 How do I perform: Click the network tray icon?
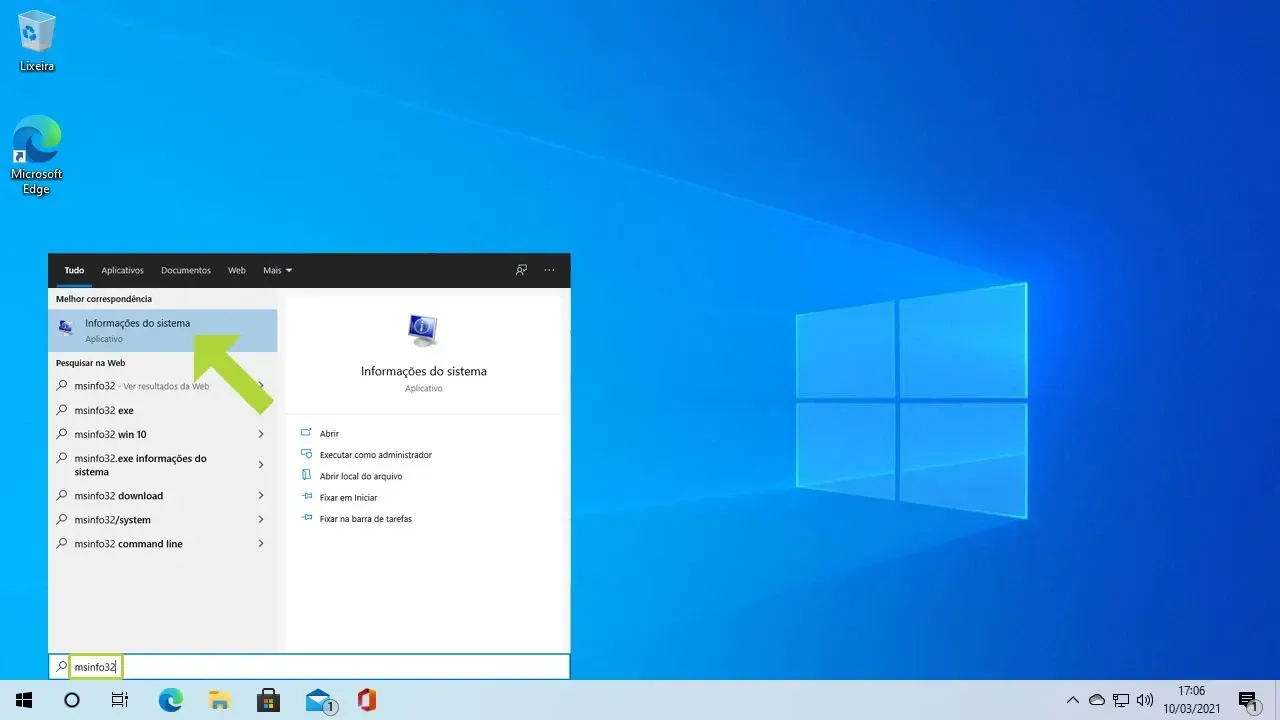(1121, 700)
